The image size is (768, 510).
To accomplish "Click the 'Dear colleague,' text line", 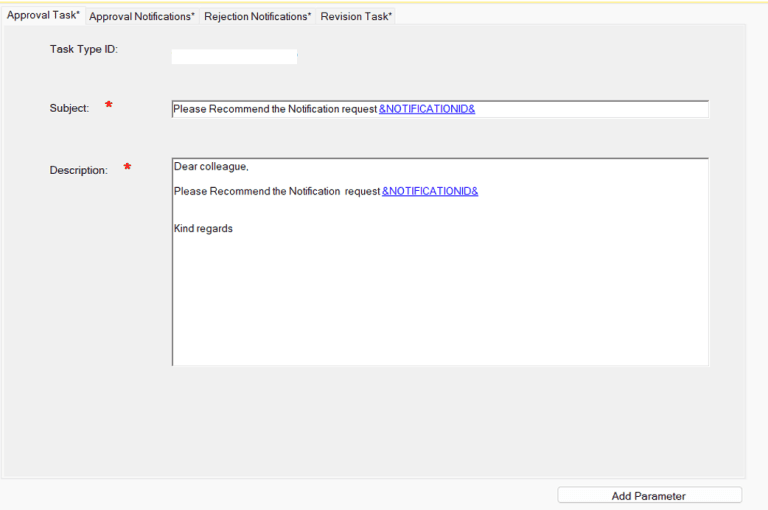I will pos(211,167).
